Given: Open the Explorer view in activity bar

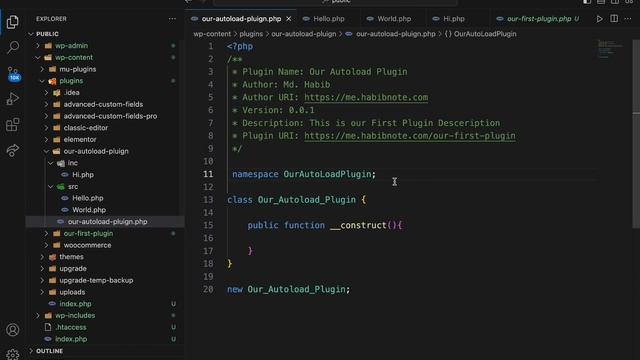Looking at the screenshot, I should click(x=13, y=22).
